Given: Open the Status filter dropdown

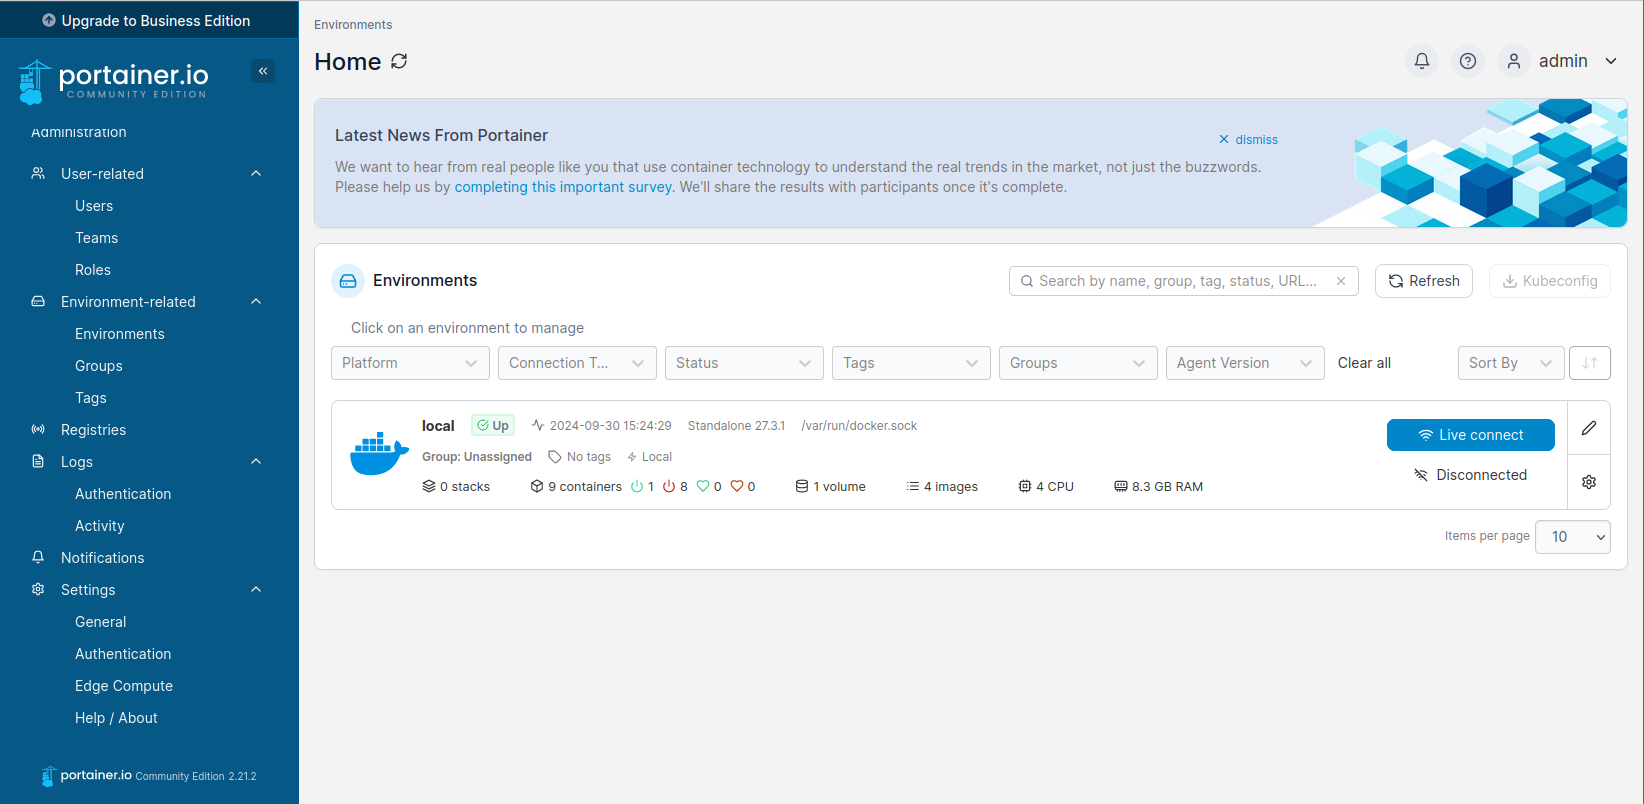Looking at the screenshot, I should coord(744,363).
